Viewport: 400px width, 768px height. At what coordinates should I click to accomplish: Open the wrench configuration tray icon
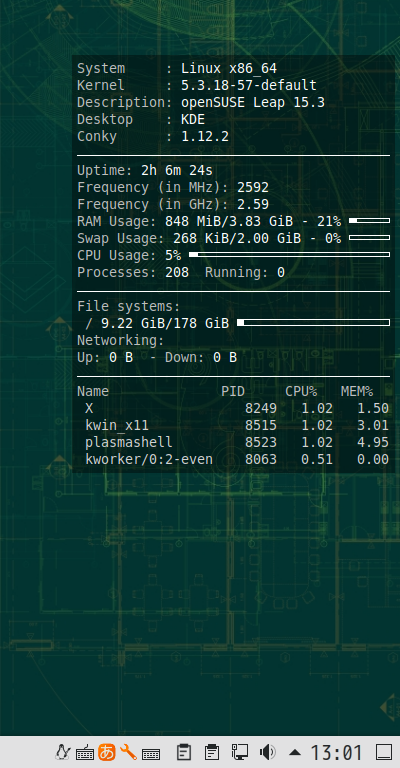point(128,752)
